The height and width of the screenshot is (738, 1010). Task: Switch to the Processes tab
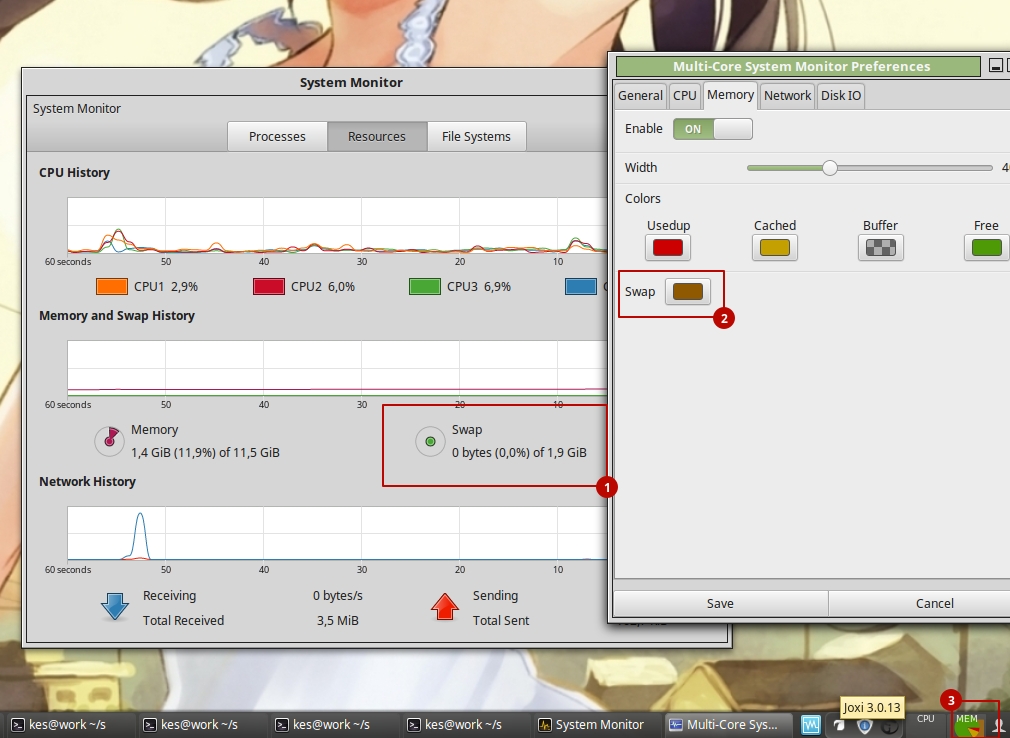pos(276,136)
